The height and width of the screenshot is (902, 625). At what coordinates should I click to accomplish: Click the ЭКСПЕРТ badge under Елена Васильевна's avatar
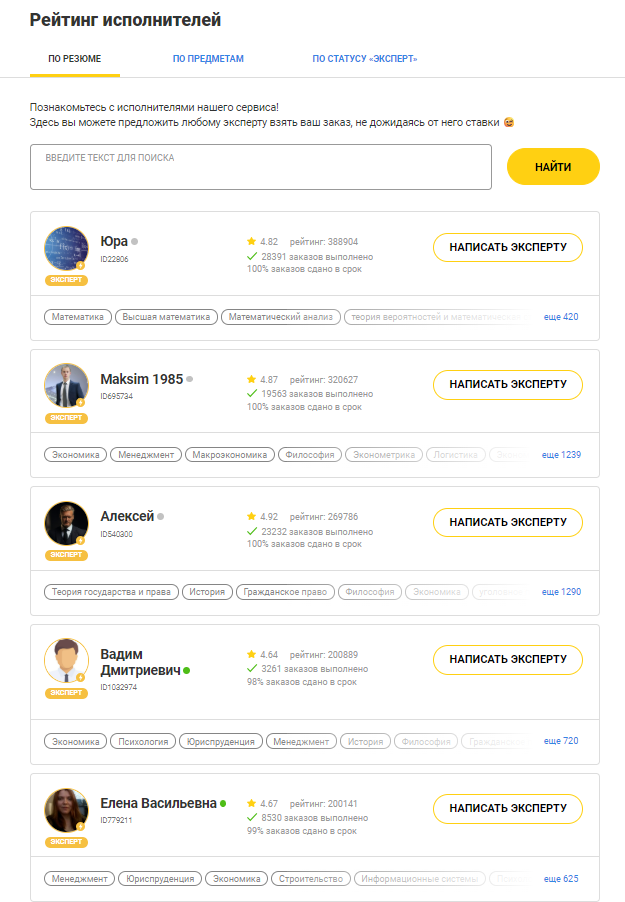tap(66, 842)
